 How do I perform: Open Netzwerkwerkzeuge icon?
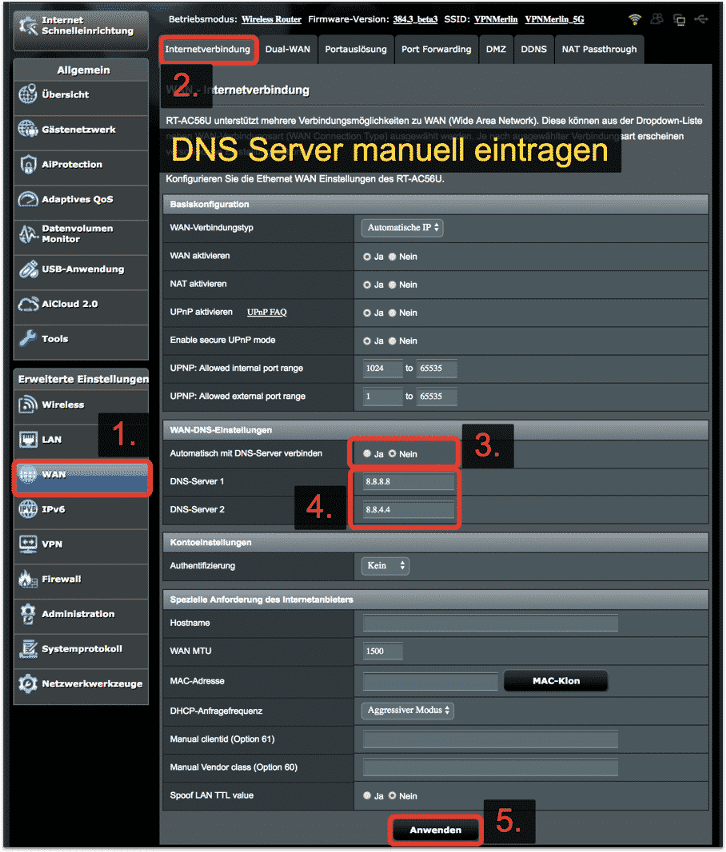point(28,684)
